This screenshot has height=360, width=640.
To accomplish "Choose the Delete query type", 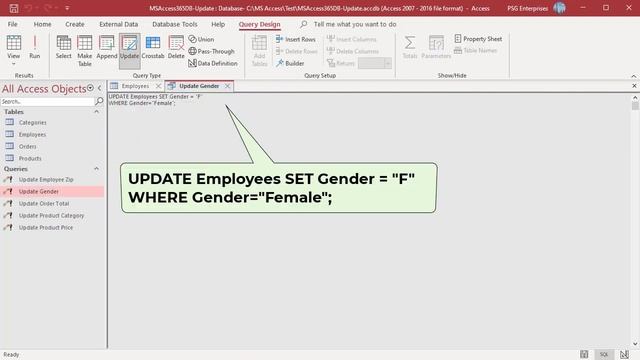I will tap(176, 48).
